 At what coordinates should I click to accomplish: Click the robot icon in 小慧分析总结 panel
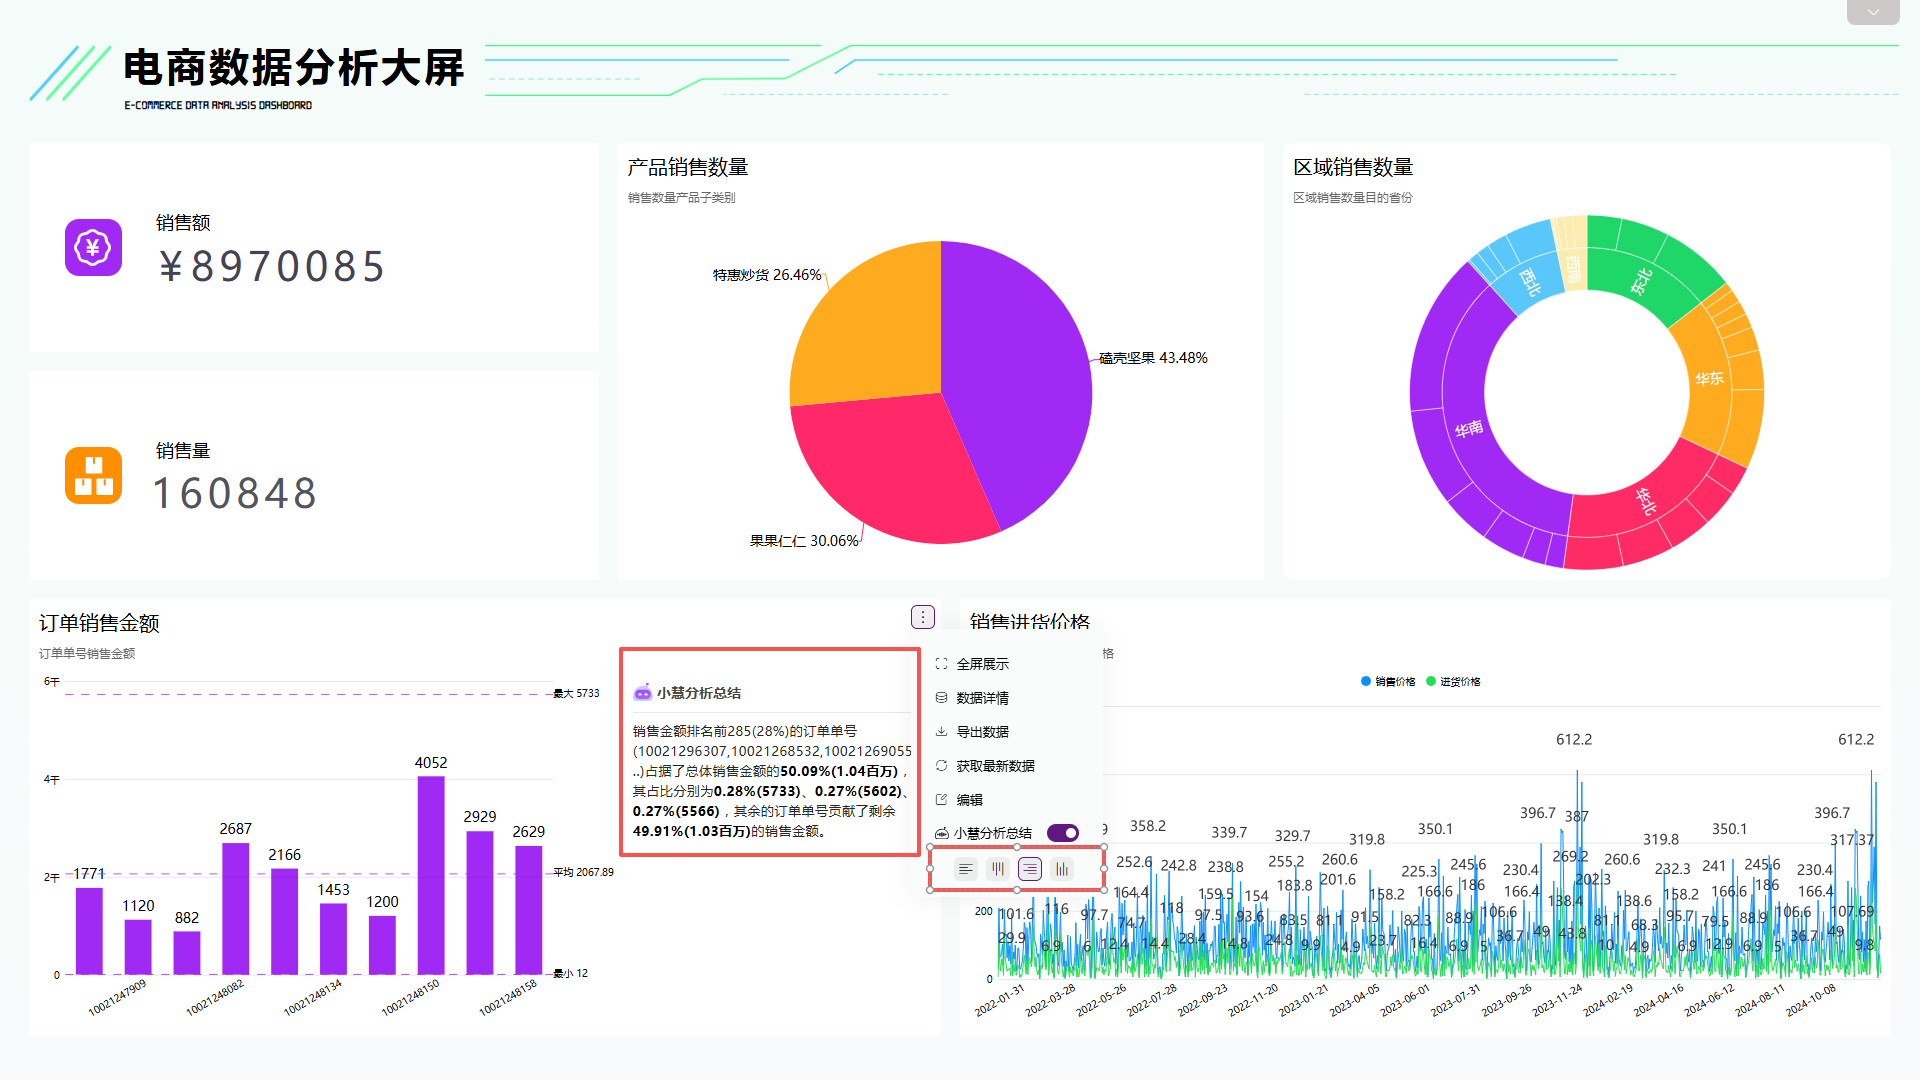point(641,691)
